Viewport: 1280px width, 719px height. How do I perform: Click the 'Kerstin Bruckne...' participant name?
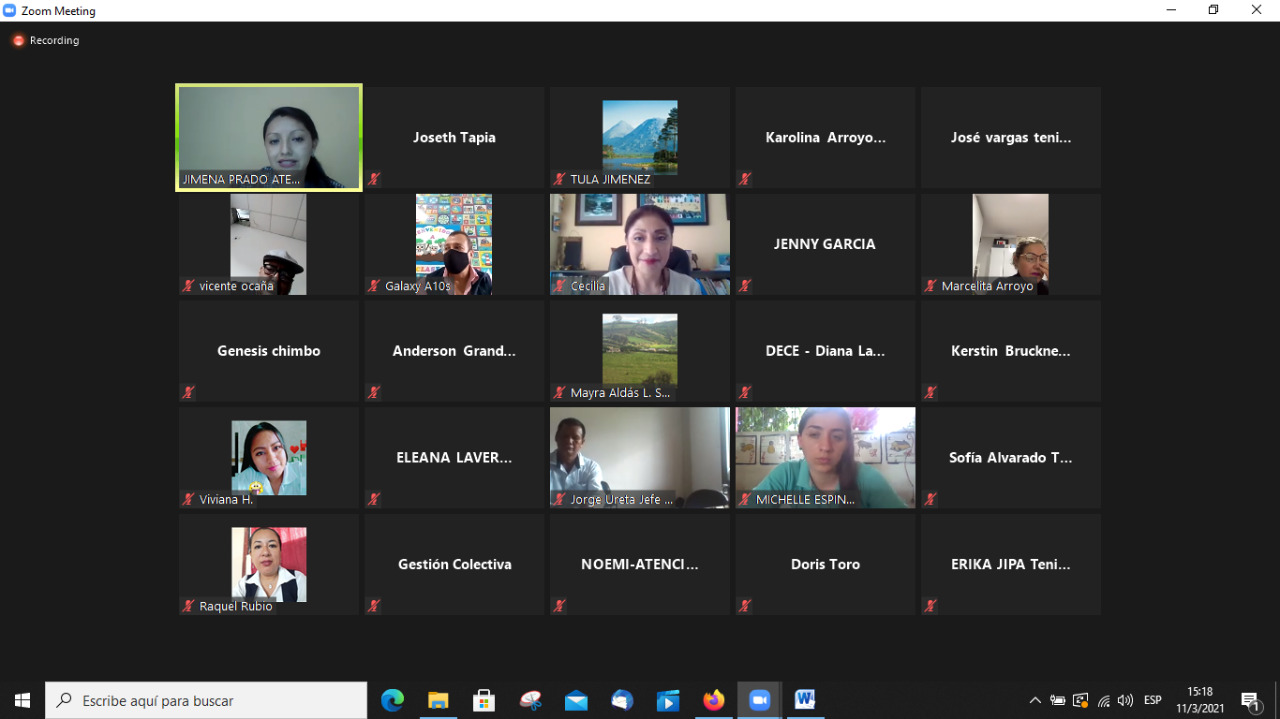[1011, 351]
